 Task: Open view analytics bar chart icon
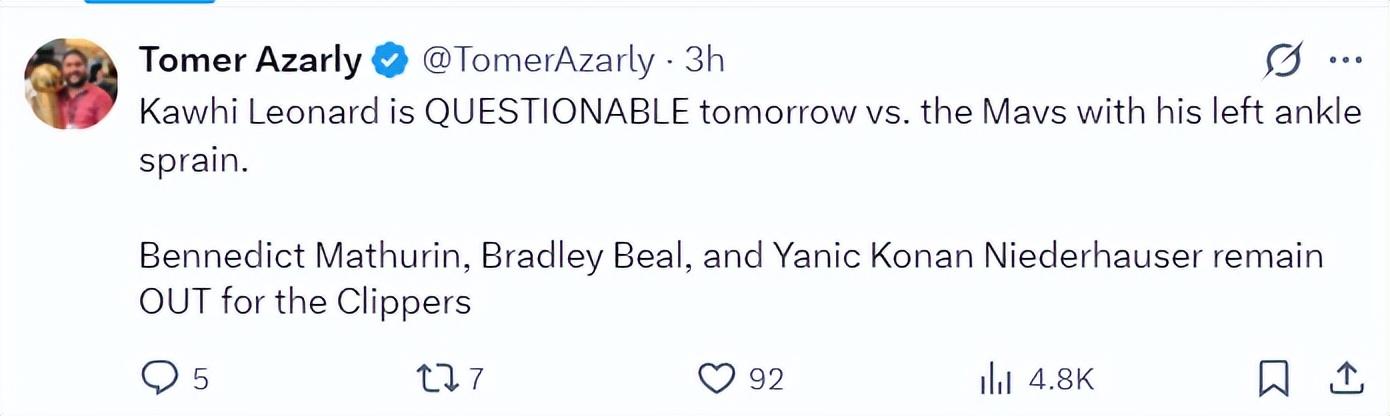click(997, 378)
